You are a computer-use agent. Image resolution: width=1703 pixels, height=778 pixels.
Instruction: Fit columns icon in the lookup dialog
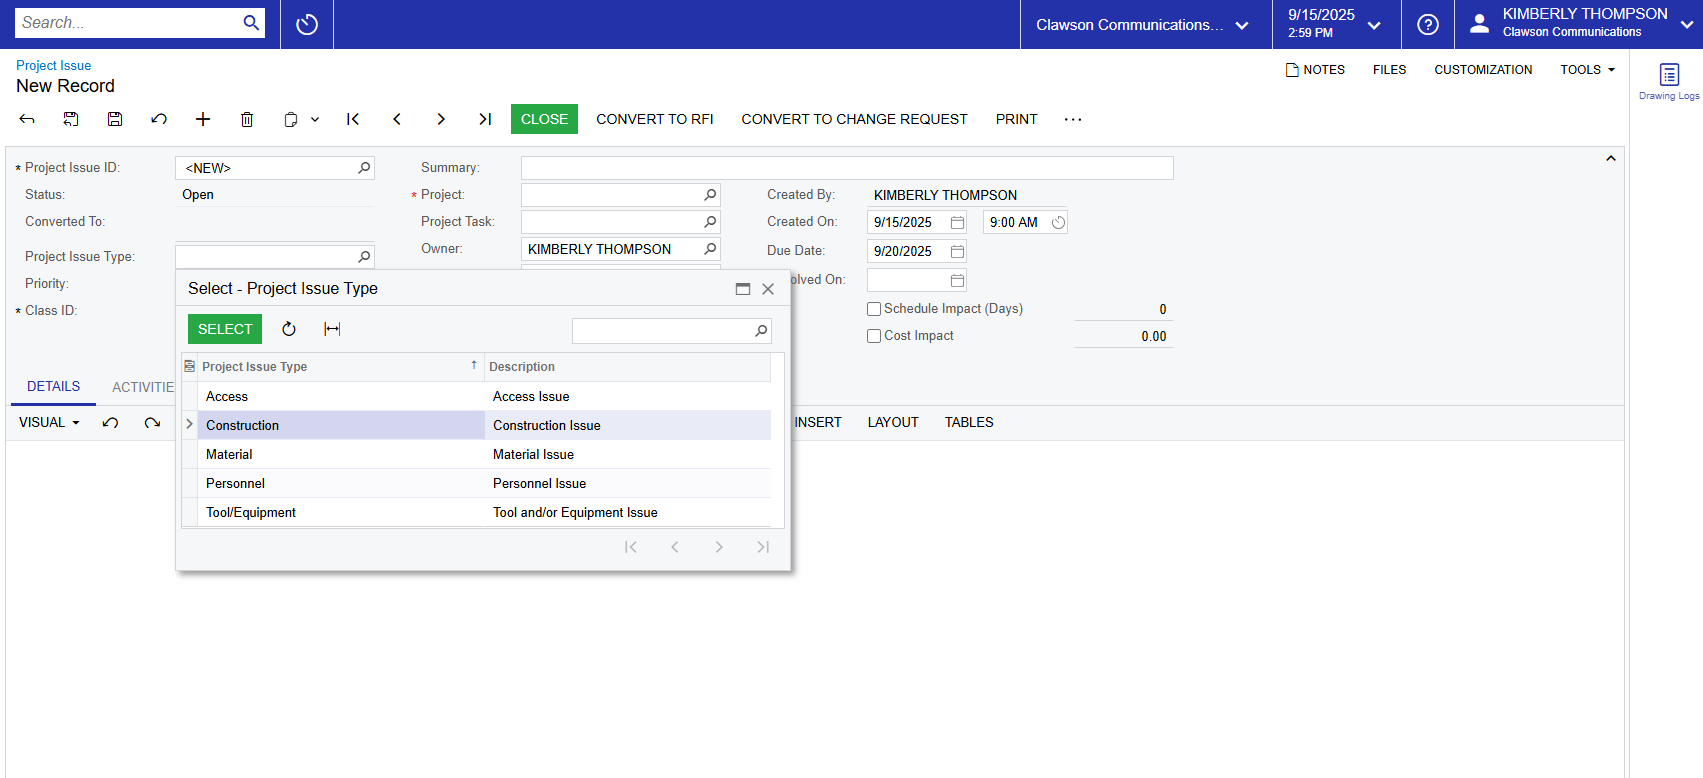point(332,329)
